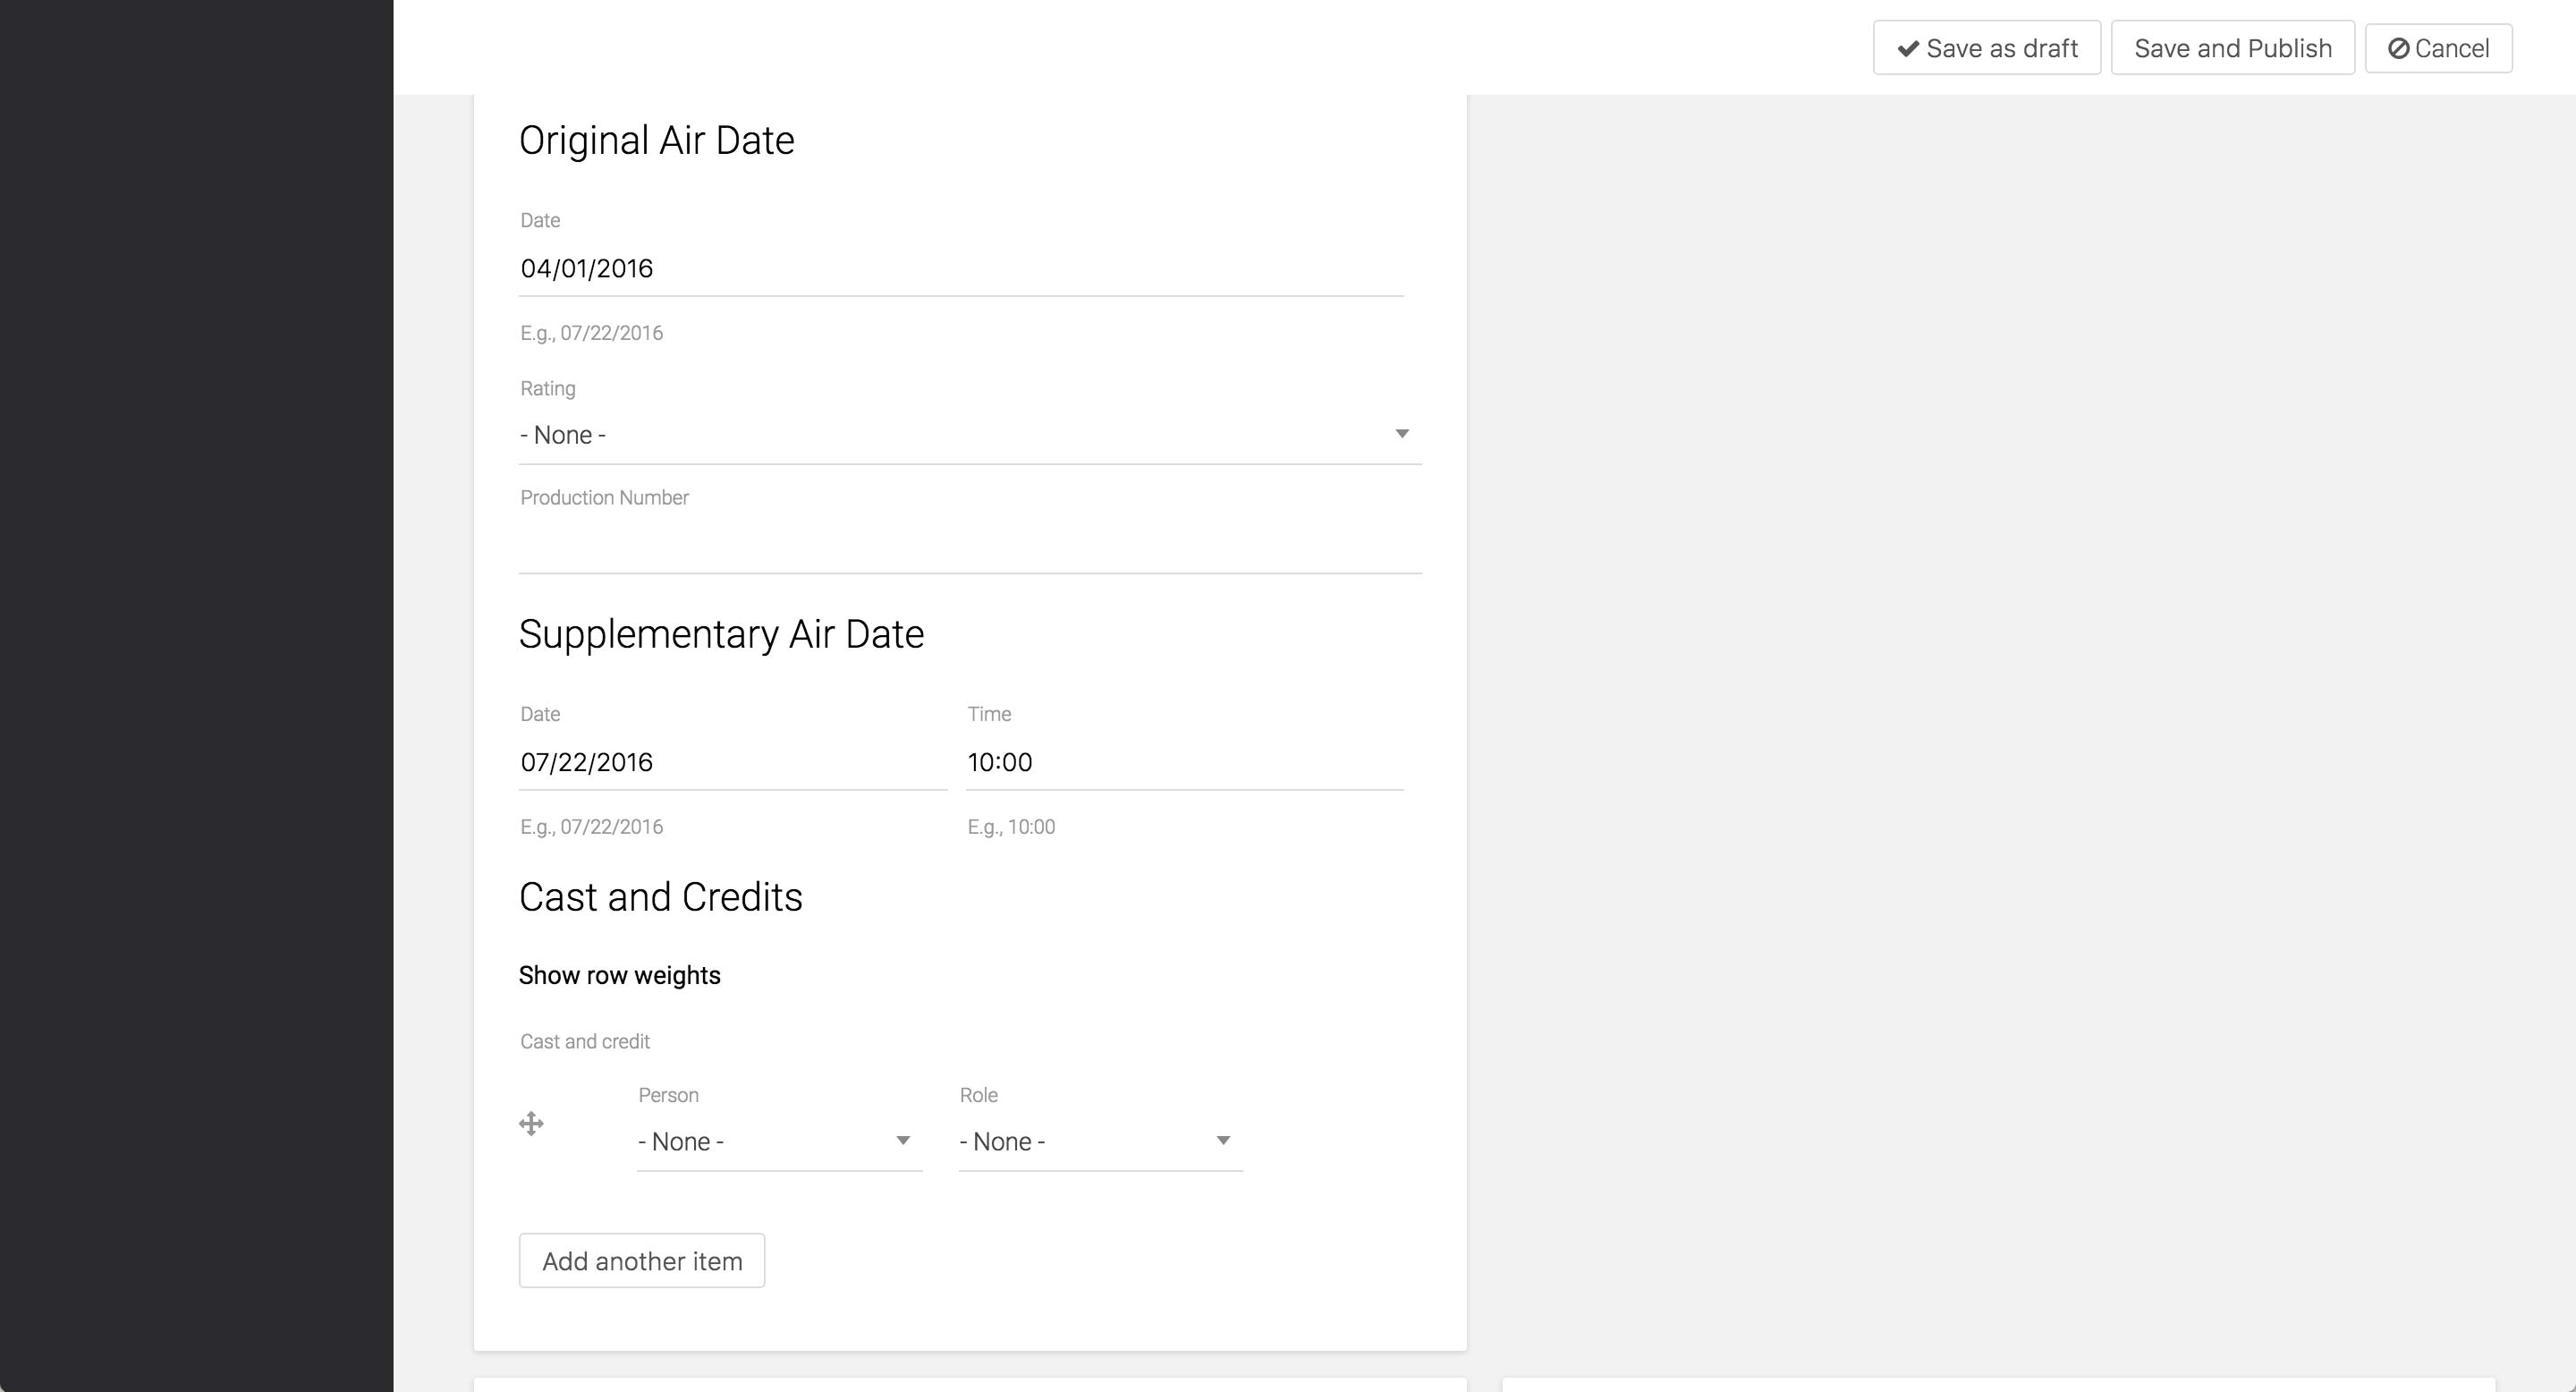Toggle Show row weights
The width and height of the screenshot is (2576, 1392).
click(x=619, y=975)
